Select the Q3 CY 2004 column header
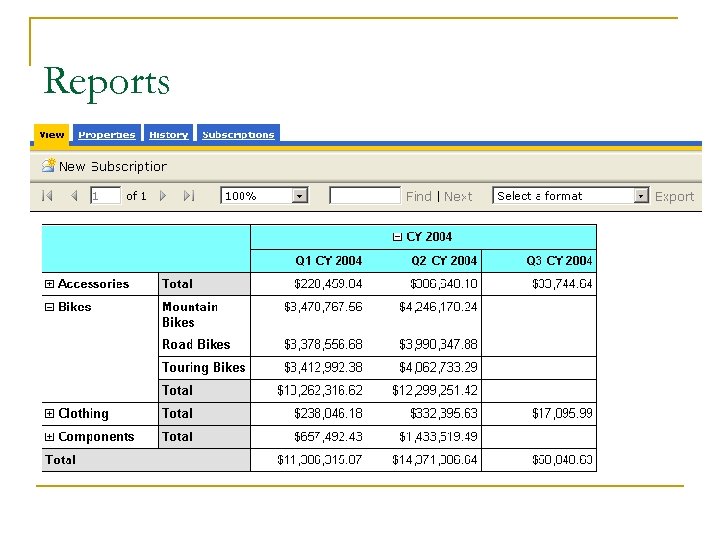 (x=559, y=261)
